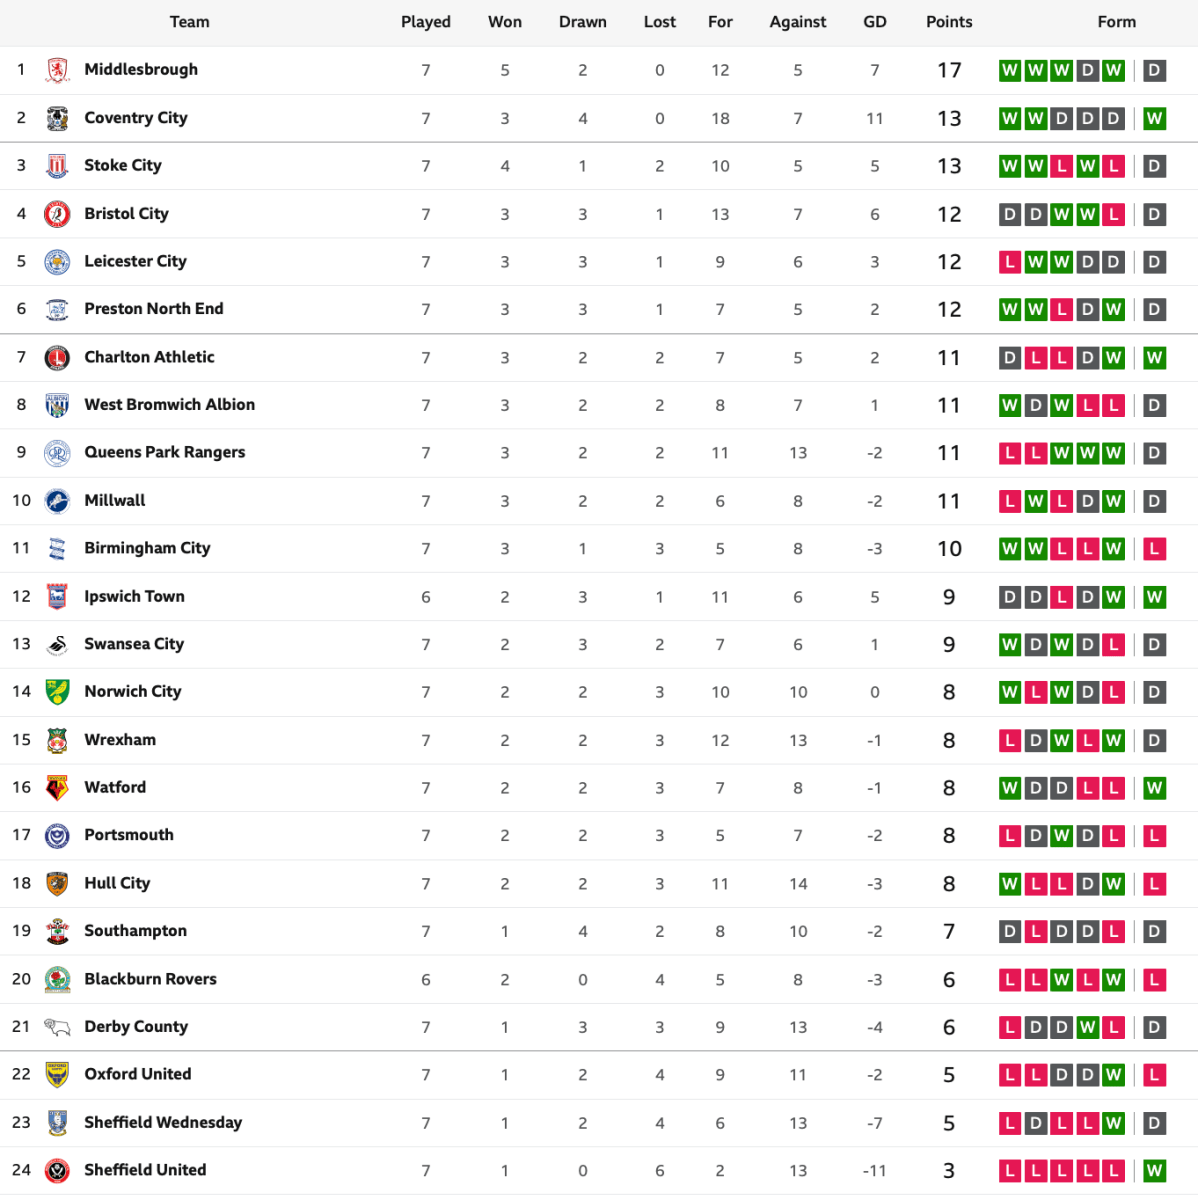
Task: Click the Coventry City club badge
Action: [x=58, y=118]
